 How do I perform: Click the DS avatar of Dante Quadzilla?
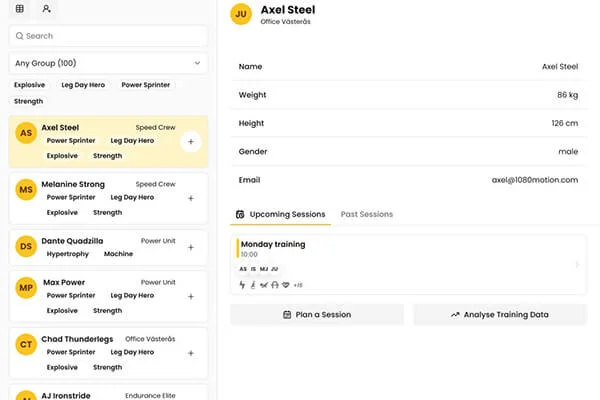pyautogui.click(x=26, y=246)
